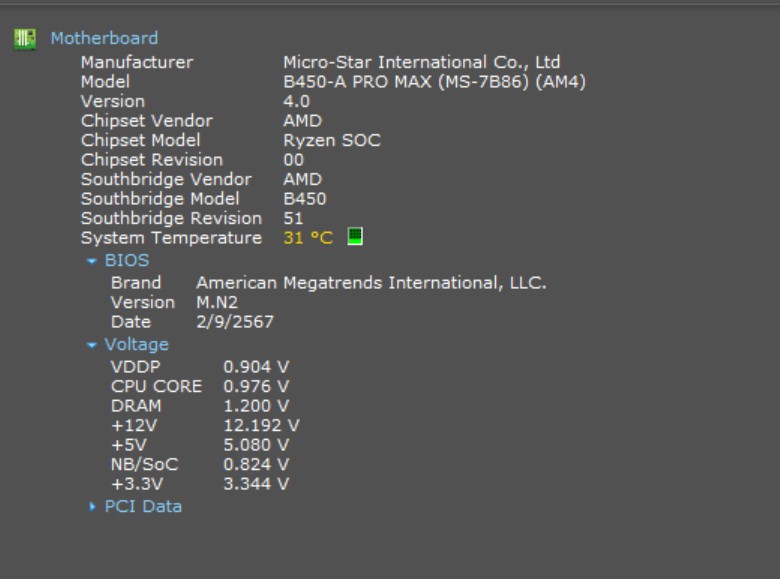Screen dimensions: 780x579
Task: Click the 31 °C system temperature value
Action: point(307,238)
